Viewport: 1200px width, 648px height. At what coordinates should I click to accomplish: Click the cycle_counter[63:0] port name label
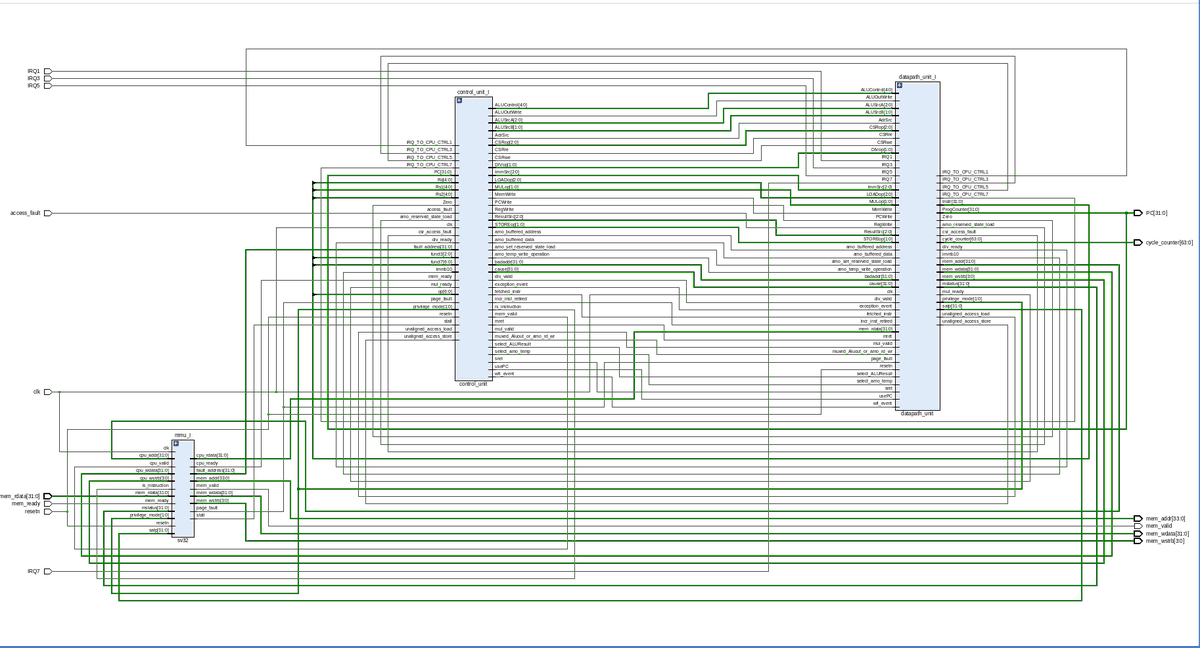pos(1169,242)
